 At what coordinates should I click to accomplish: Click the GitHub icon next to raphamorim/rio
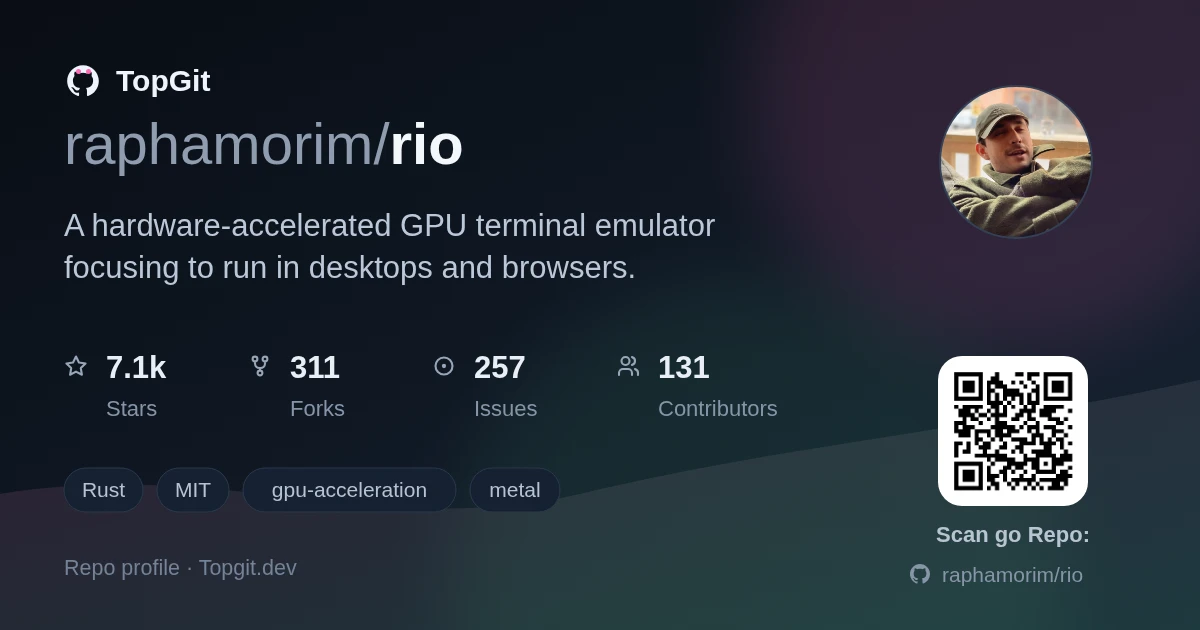pyautogui.click(x=920, y=574)
